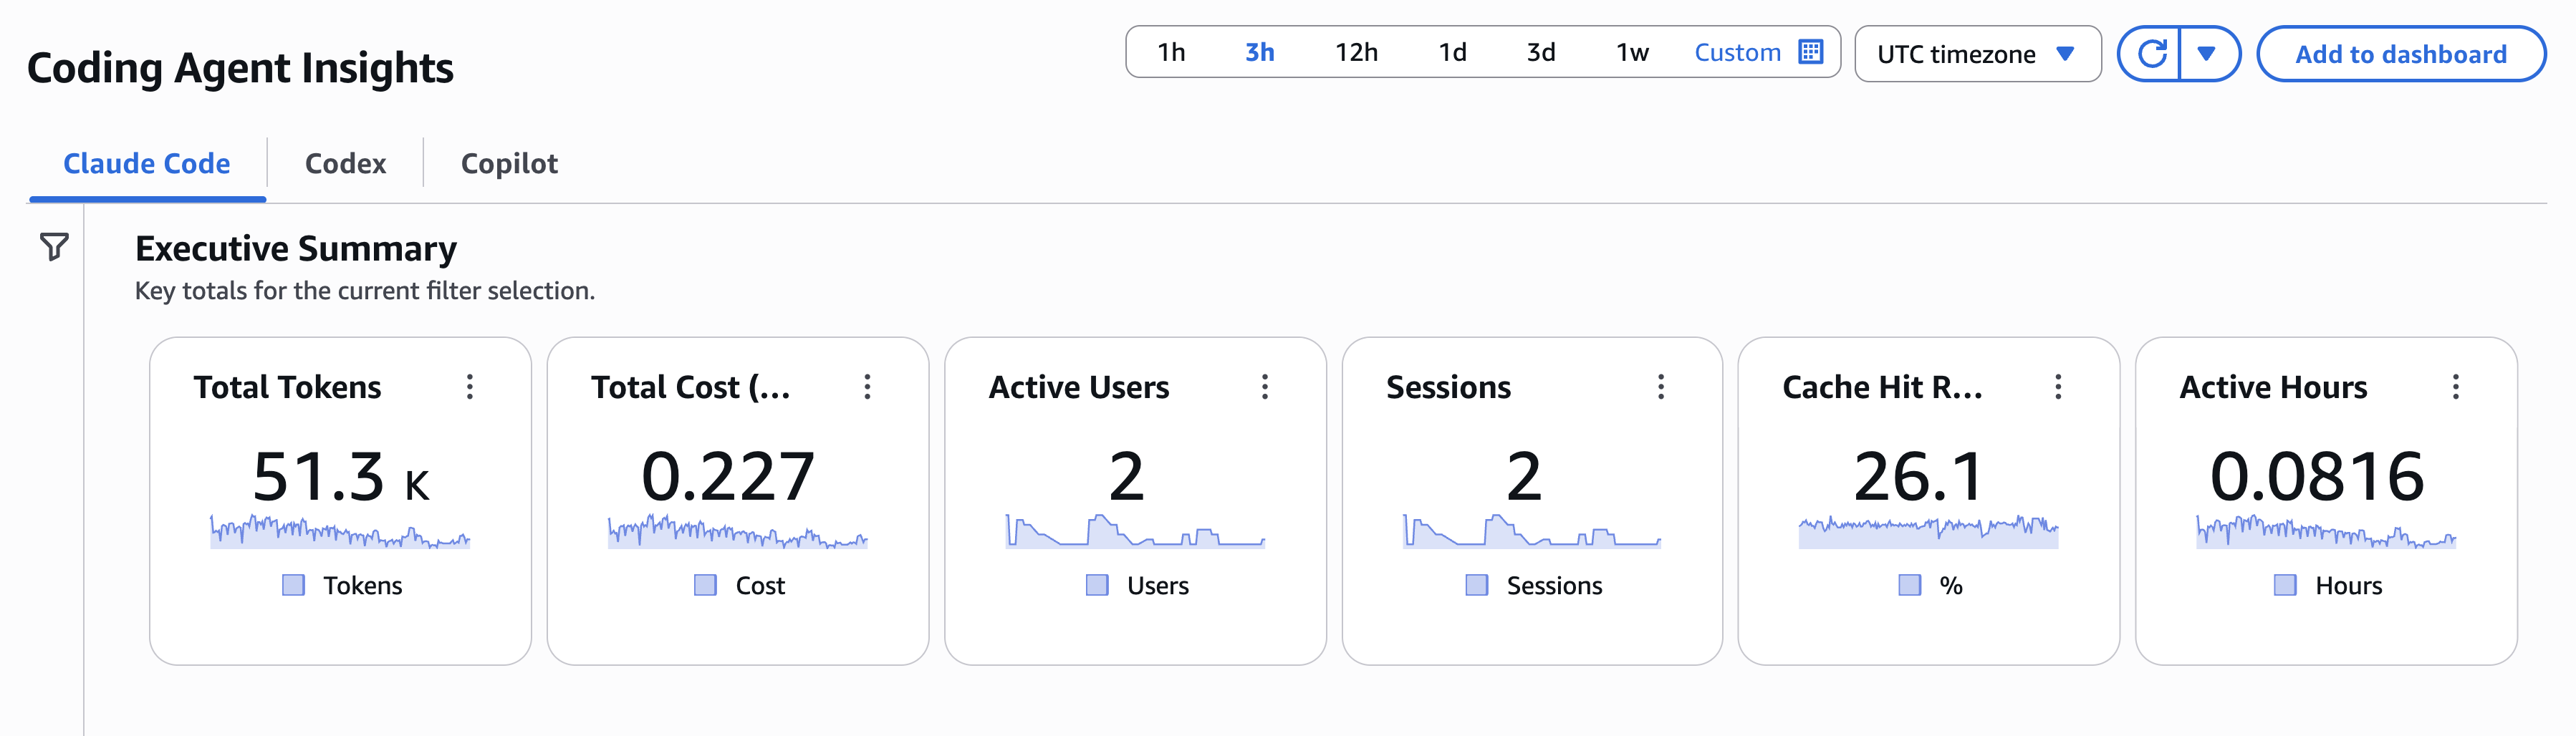Click the Tokens legend color swatch
The height and width of the screenshot is (736, 2576).
coord(293,585)
